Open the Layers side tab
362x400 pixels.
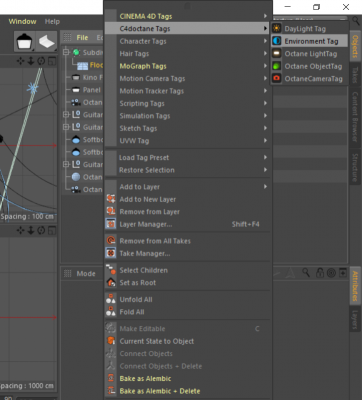[355, 319]
